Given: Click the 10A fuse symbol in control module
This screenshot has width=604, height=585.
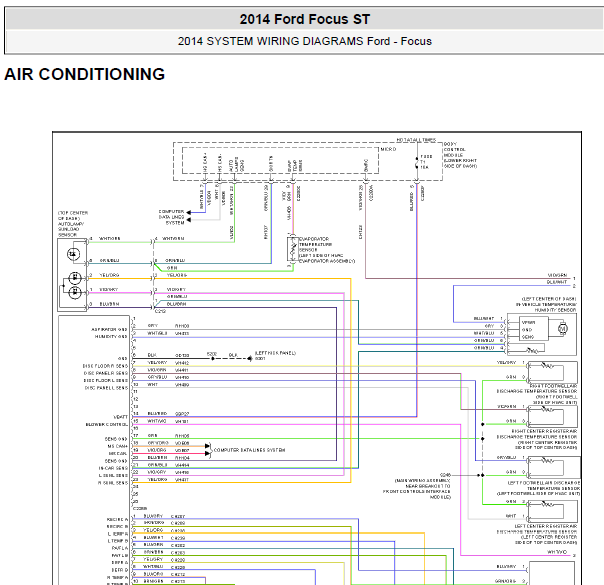Looking at the screenshot, I should [416, 162].
